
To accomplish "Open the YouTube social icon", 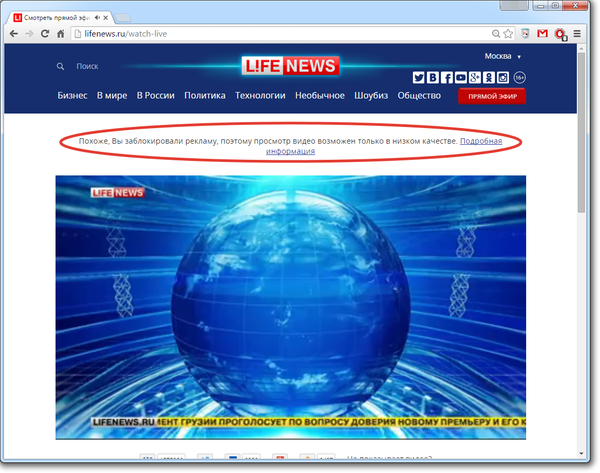I will click(x=461, y=78).
